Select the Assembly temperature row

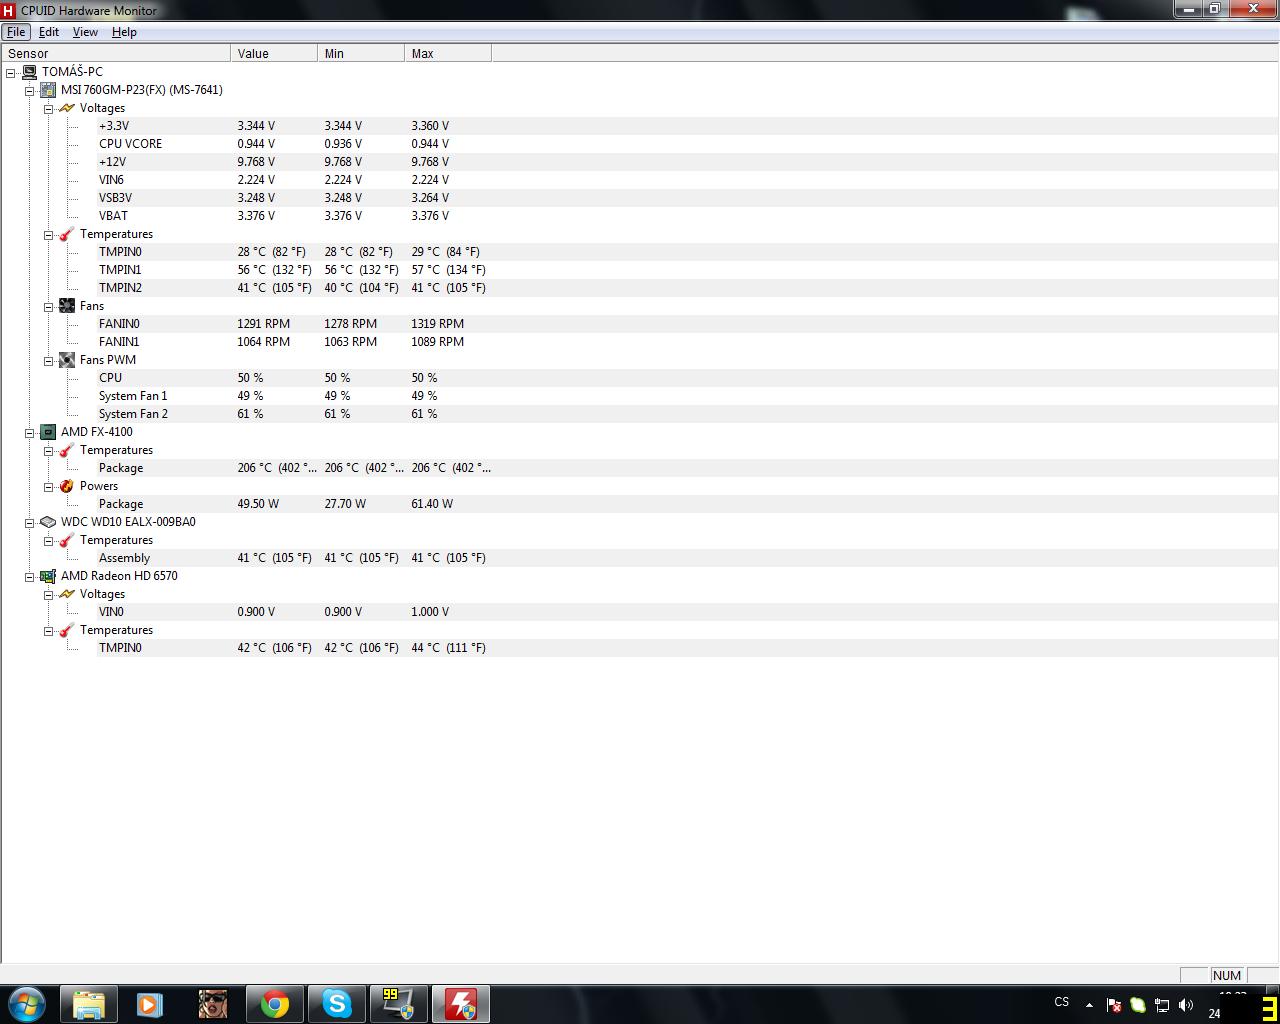tap(640, 558)
